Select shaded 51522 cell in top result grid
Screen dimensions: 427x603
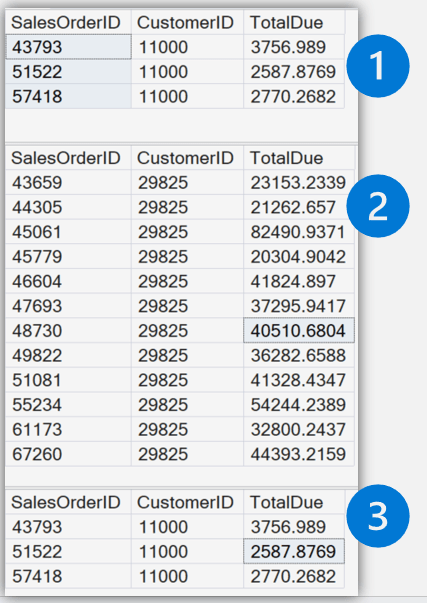68,72
